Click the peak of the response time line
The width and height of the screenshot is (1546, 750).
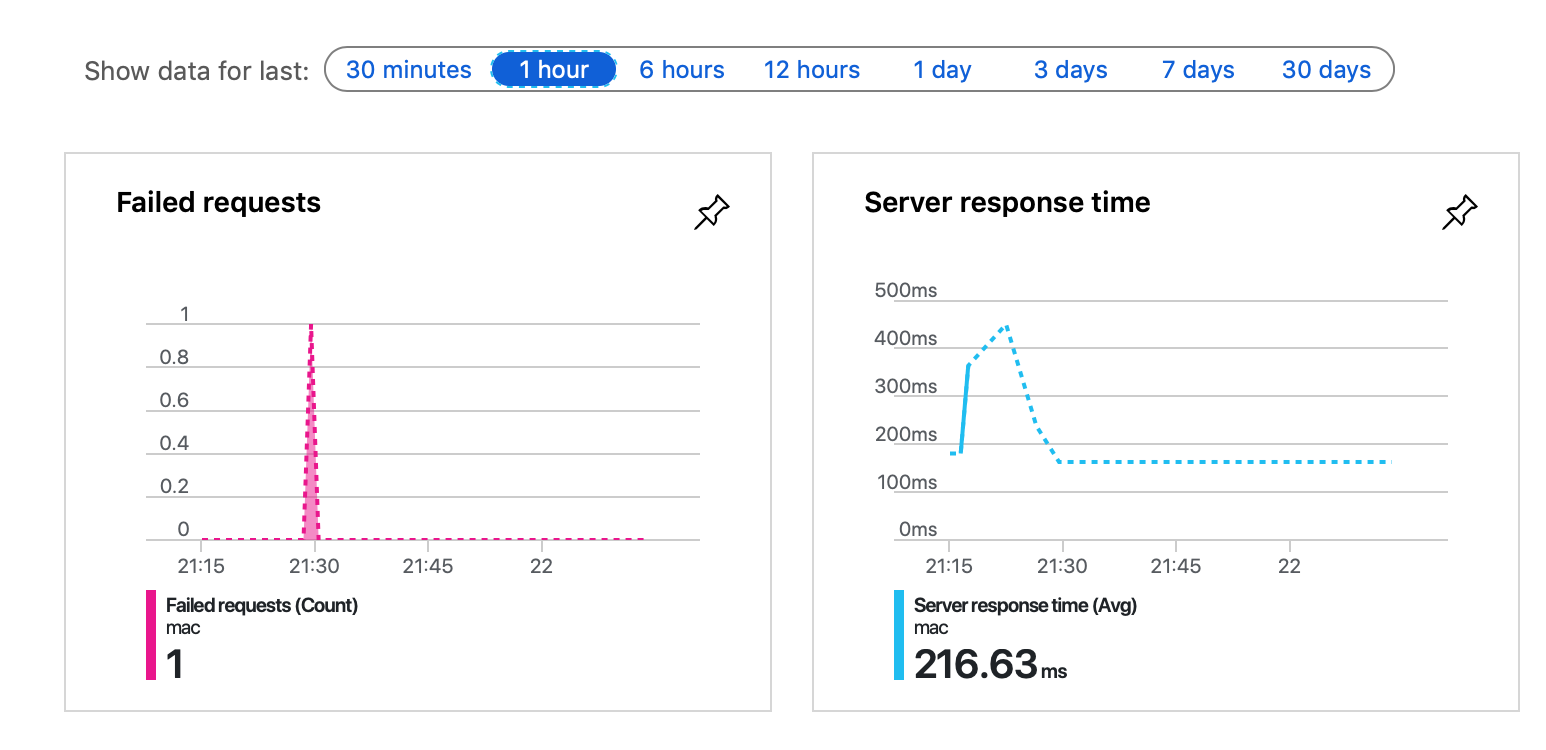click(x=1008, y=326)
